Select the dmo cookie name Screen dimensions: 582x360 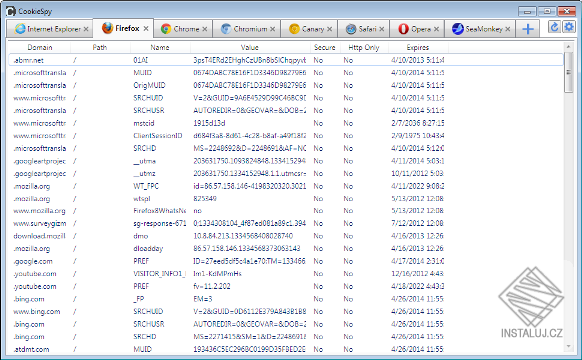(x=141, y=236)
